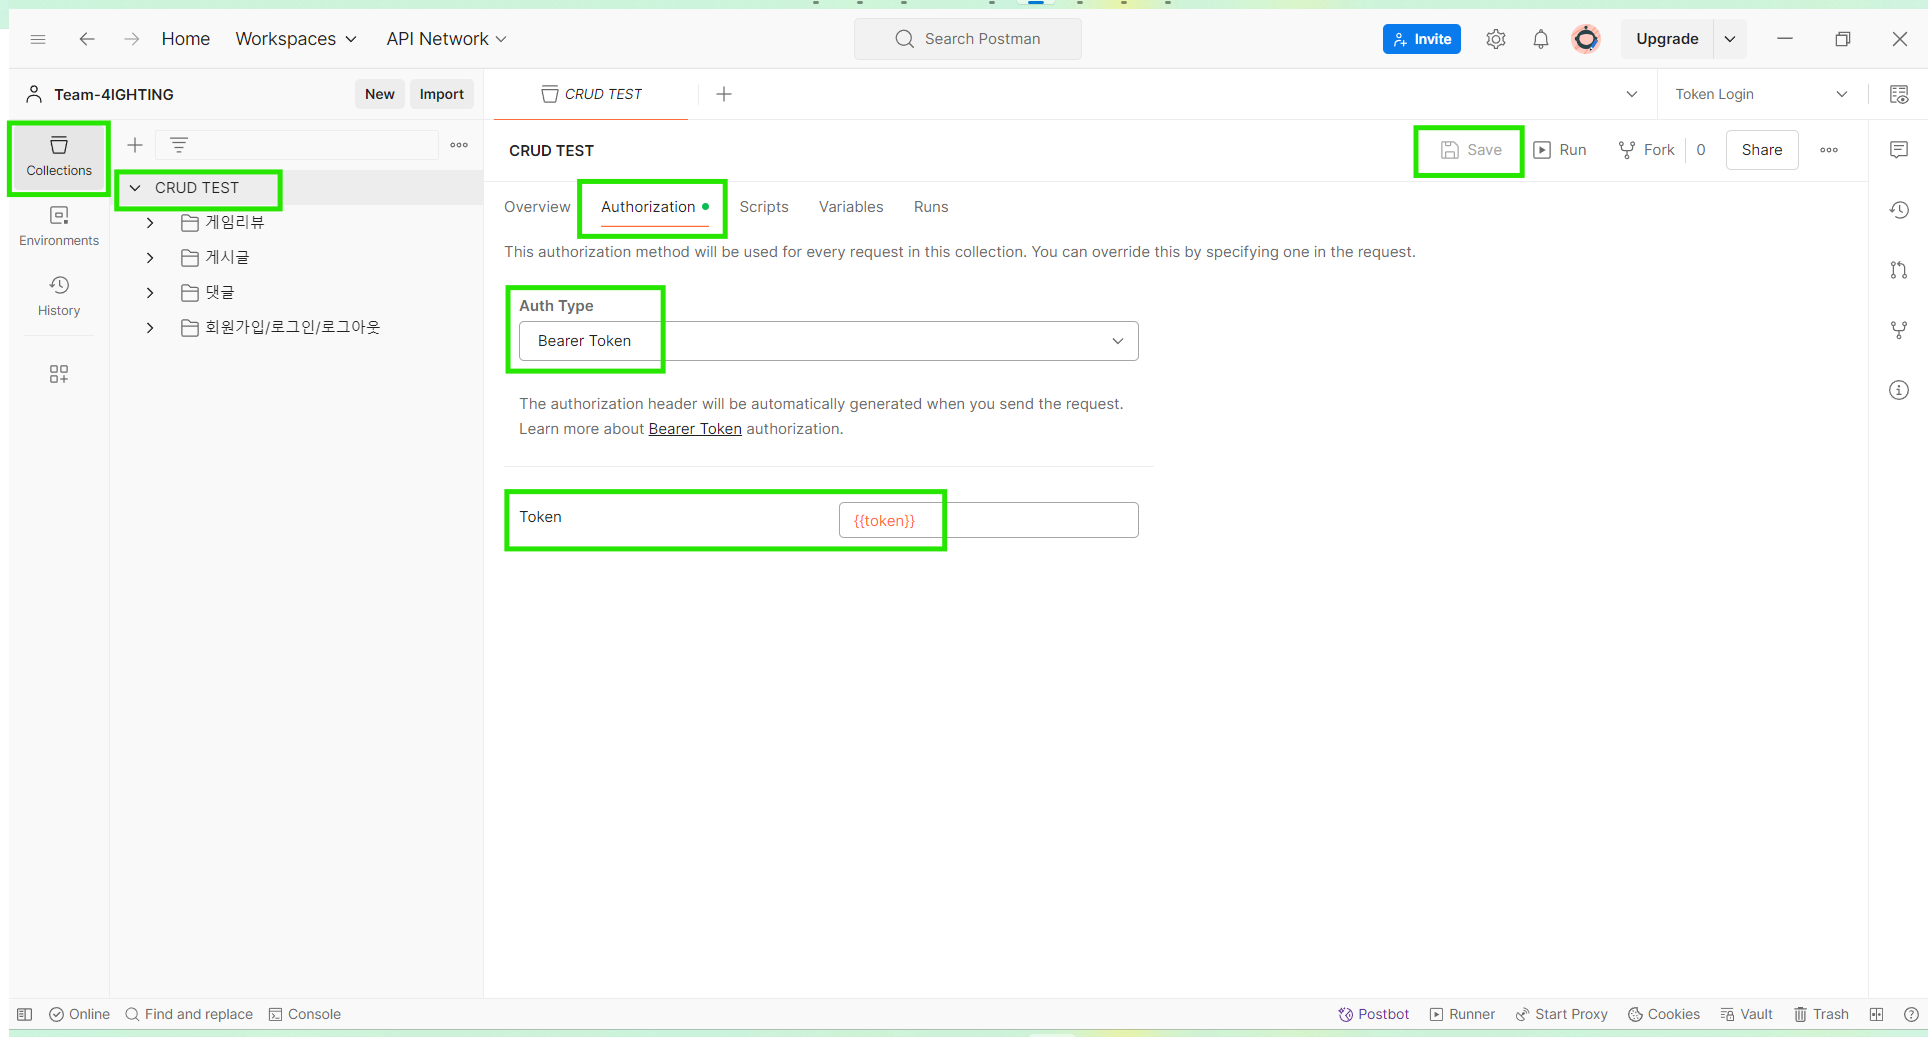Open Postbot from status bar

[x=1374, y=1014]
